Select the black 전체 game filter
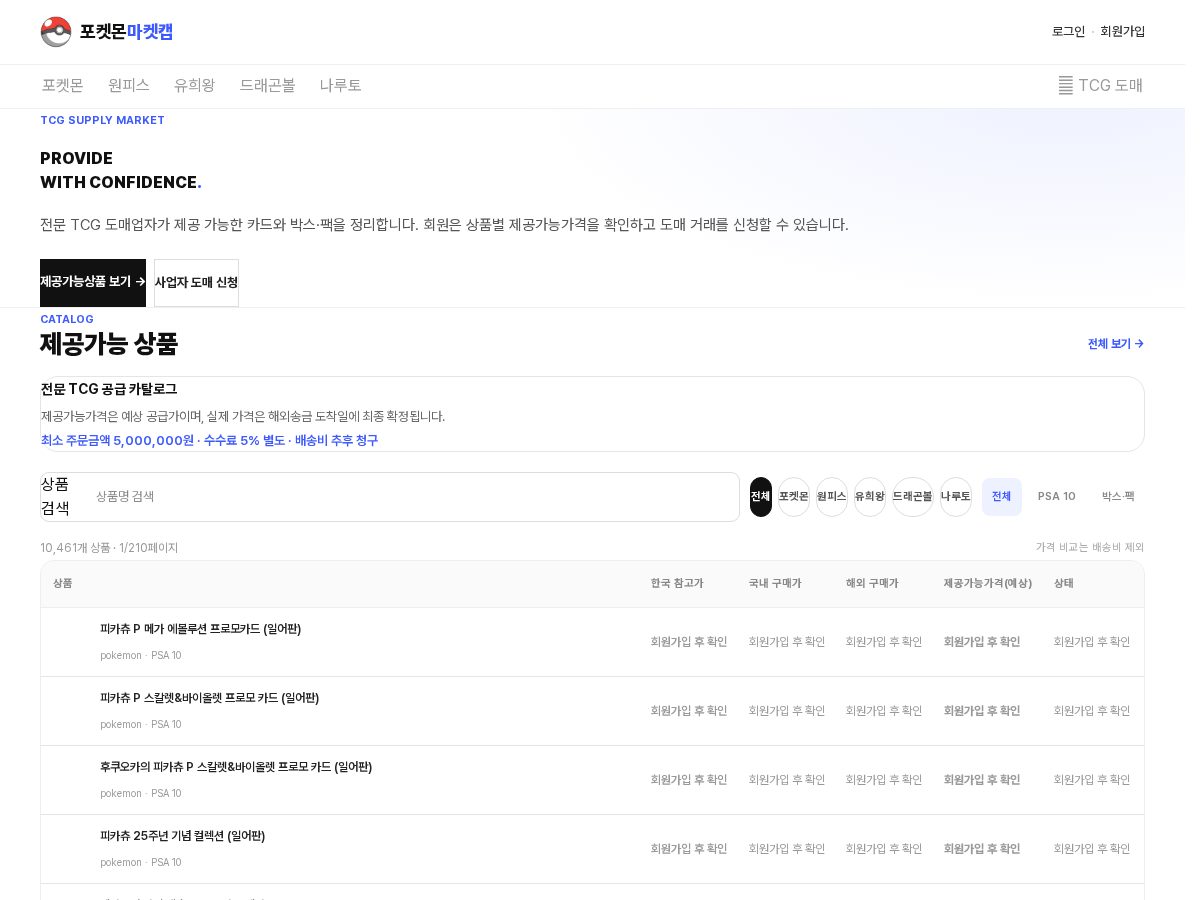 click(x=761, y=497)
